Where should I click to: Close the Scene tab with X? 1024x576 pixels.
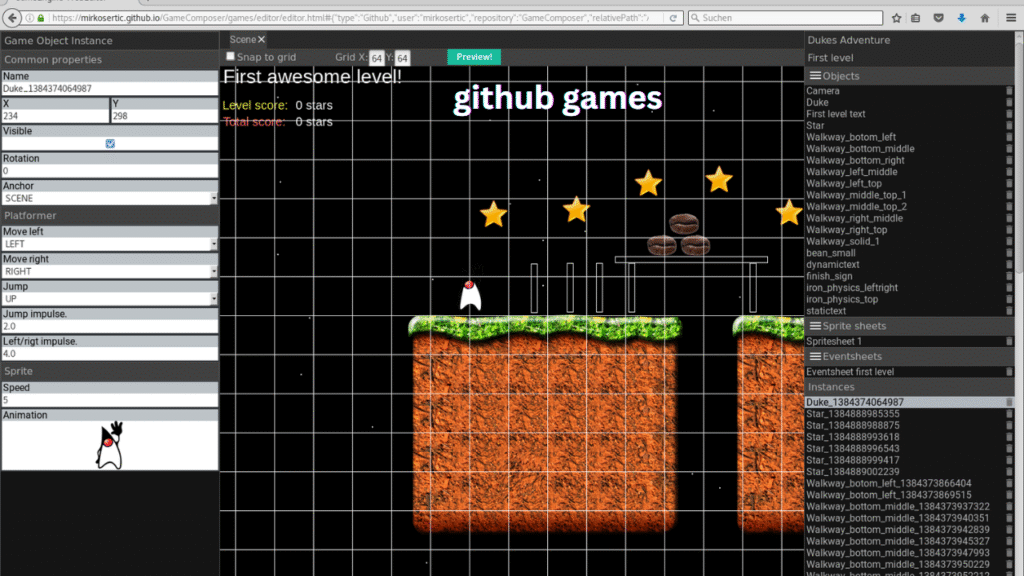[261, 40]
